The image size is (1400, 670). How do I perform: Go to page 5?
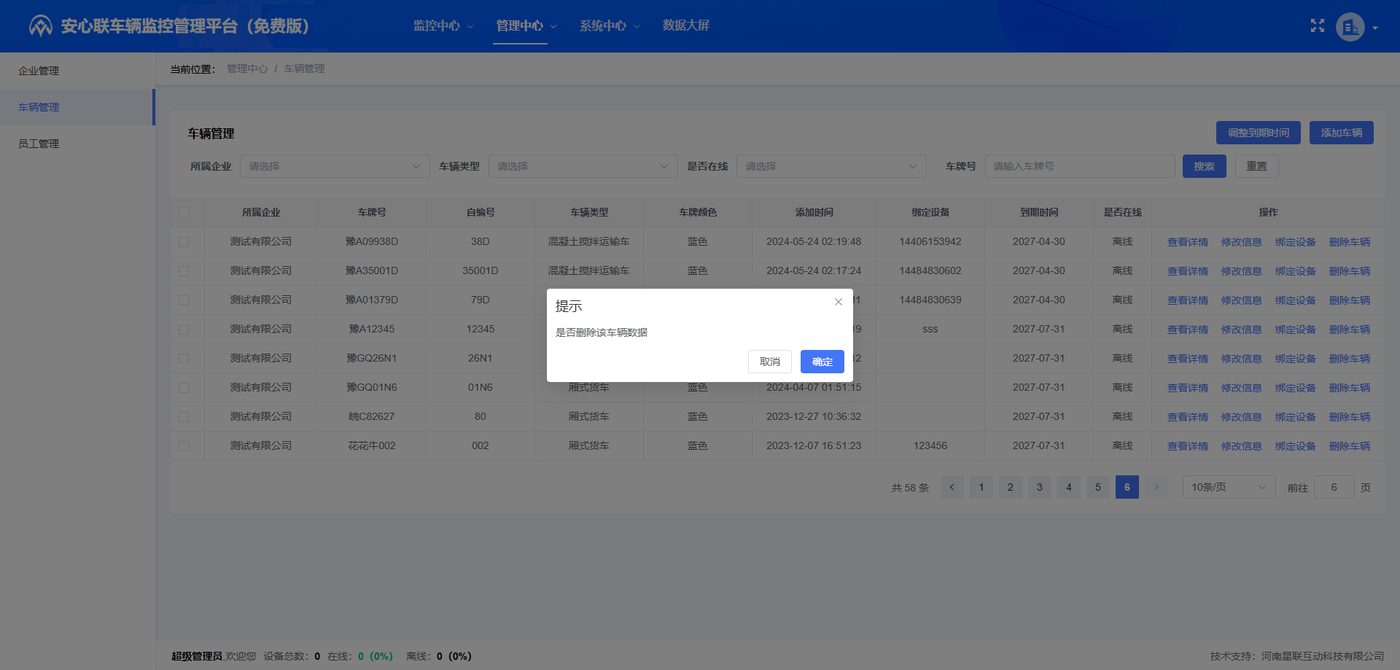[x=1098, y=487]
